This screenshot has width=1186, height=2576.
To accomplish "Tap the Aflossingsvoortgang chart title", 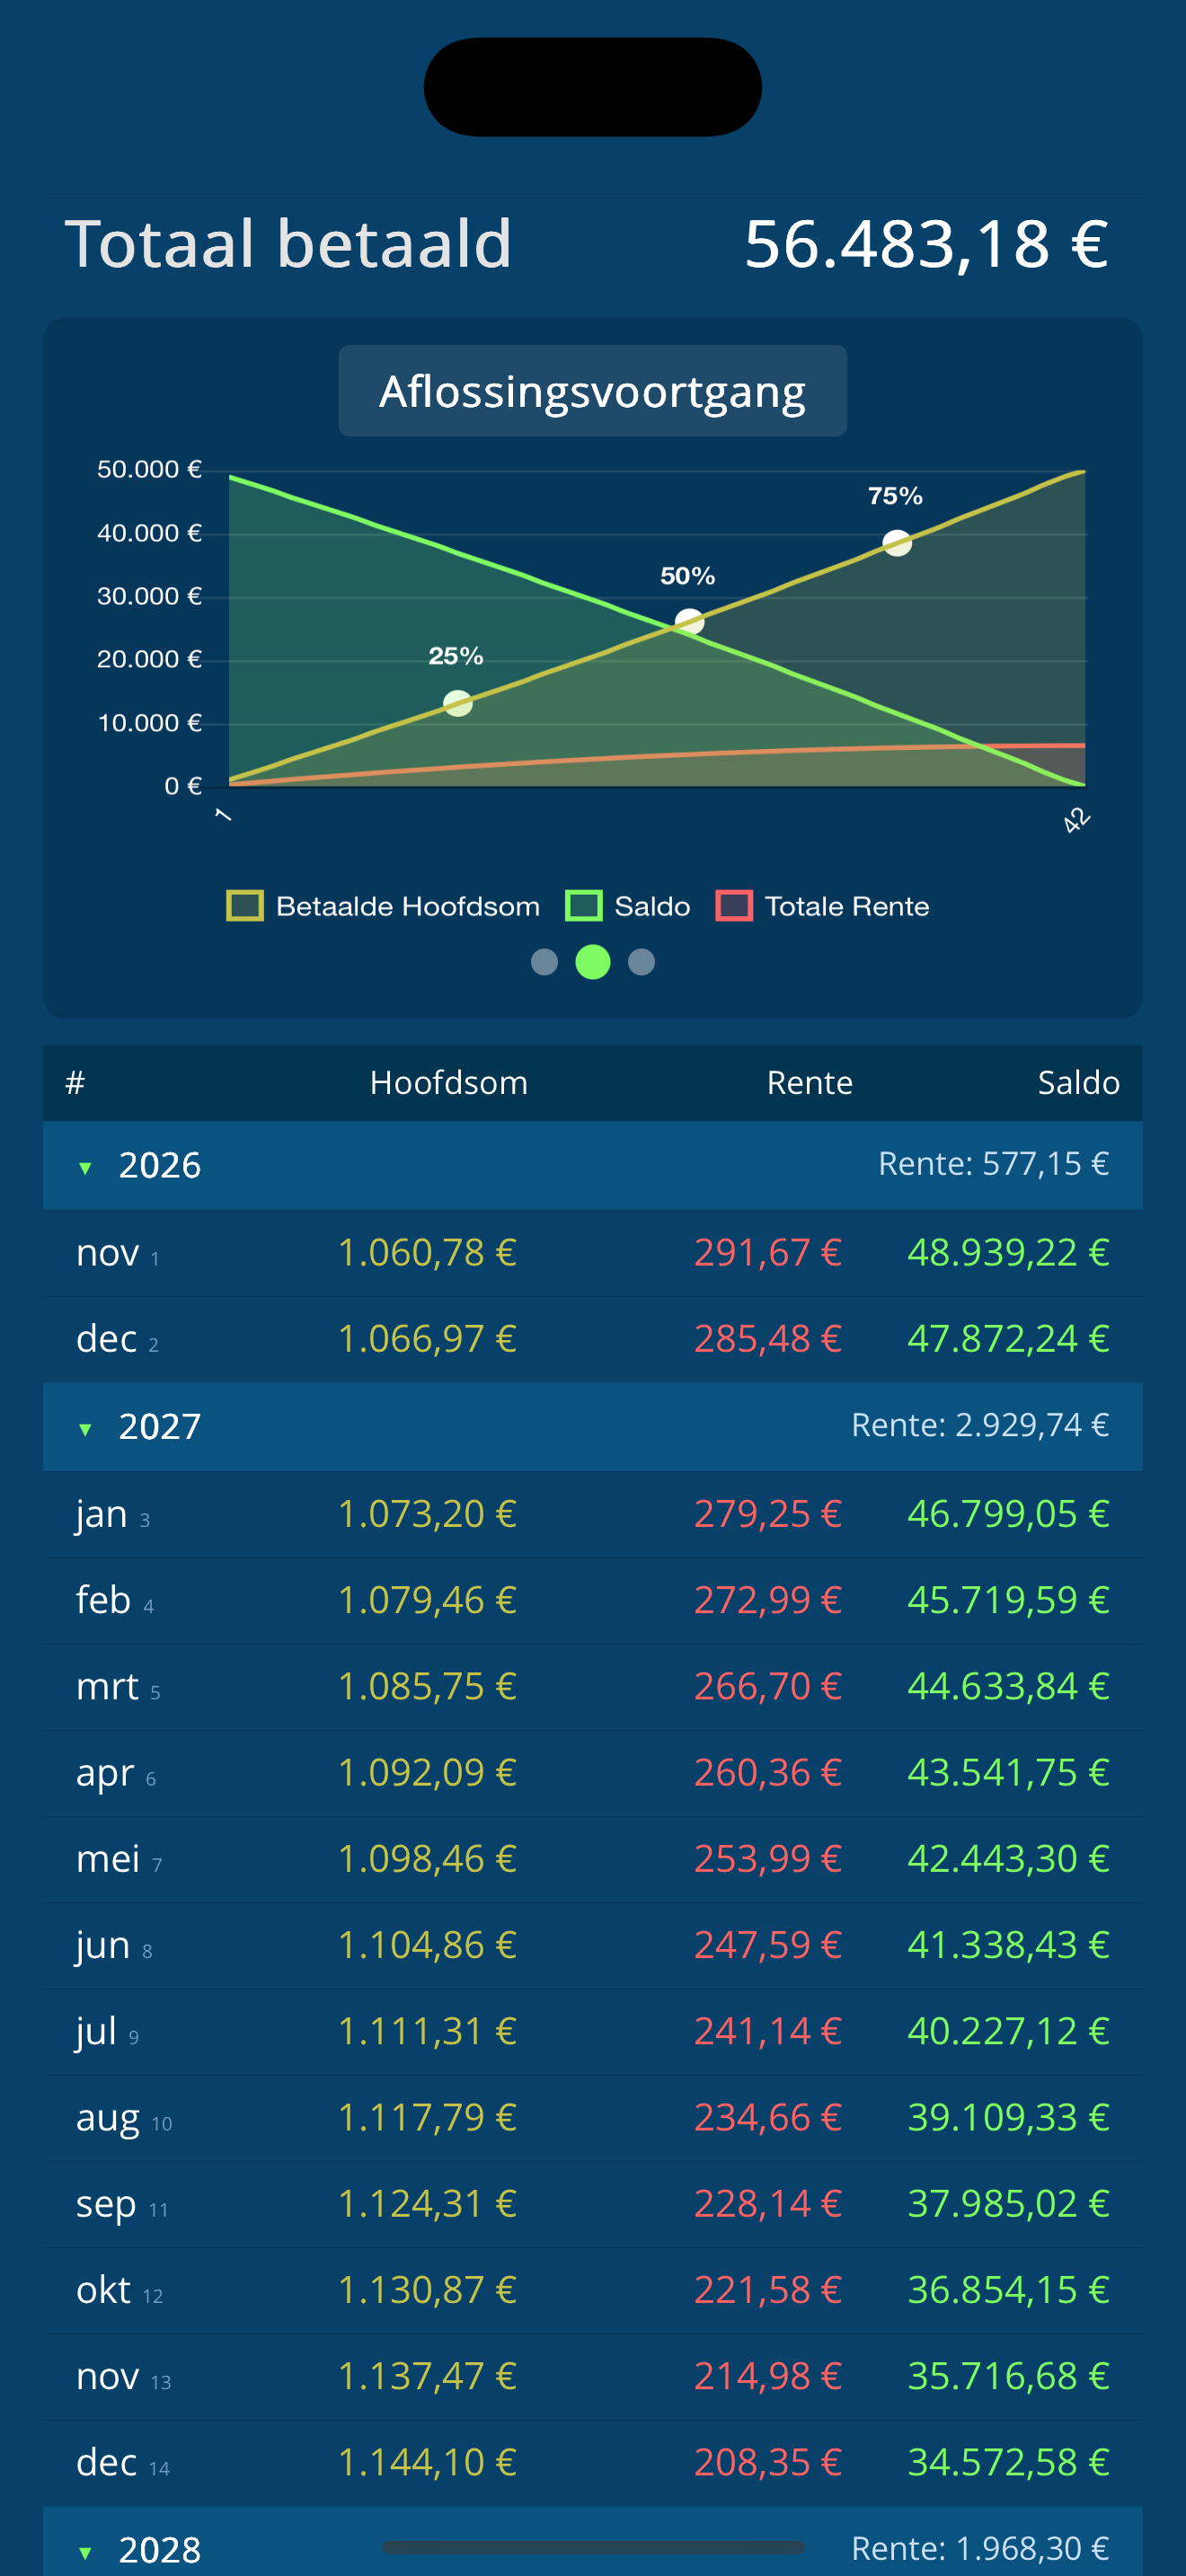I will 593,391.
